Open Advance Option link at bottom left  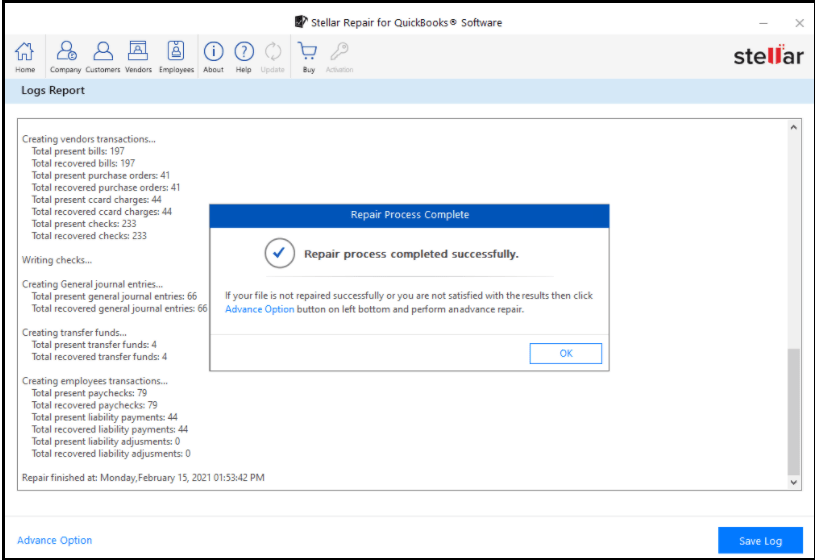click(55, 541)
